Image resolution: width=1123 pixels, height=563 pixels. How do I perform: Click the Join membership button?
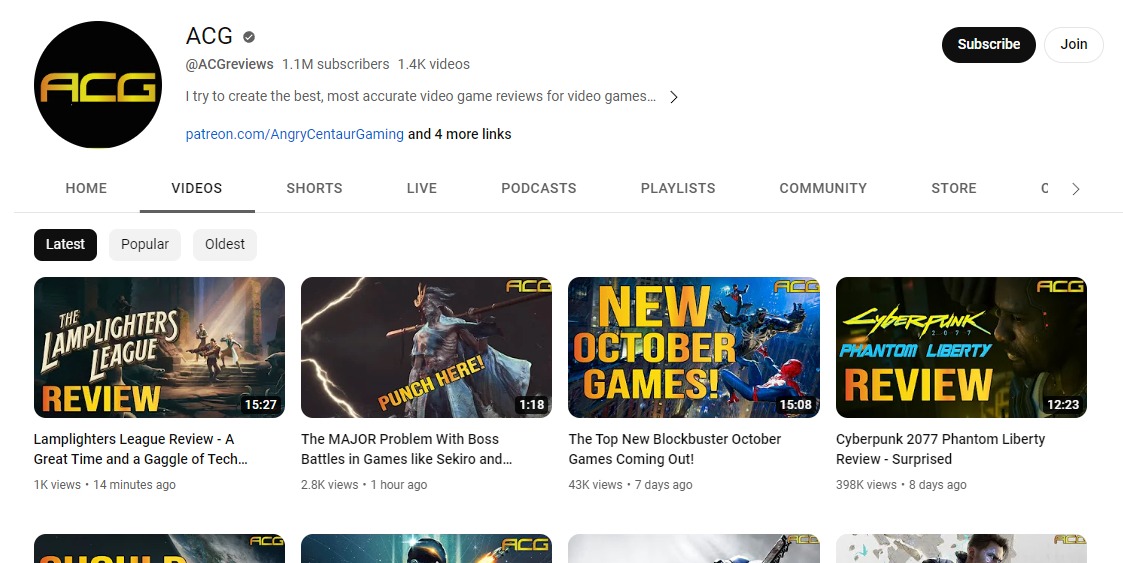point(1073,44)
